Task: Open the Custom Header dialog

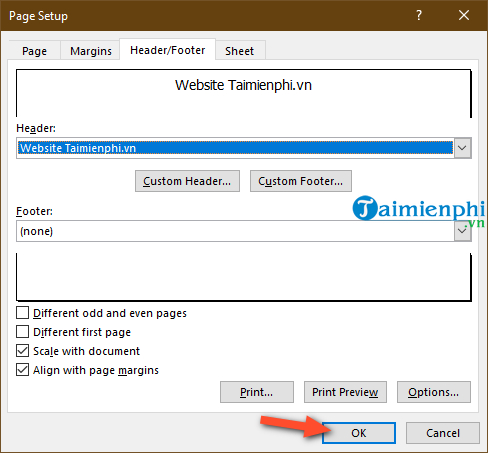Action: (187, 181)
